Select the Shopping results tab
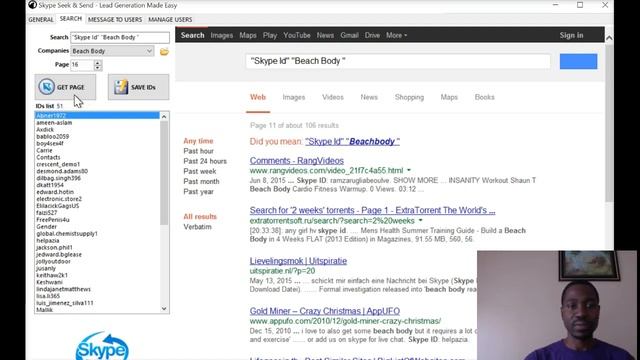Image resolution: width=640 pixels, height=360 pixels. [409, 97]
